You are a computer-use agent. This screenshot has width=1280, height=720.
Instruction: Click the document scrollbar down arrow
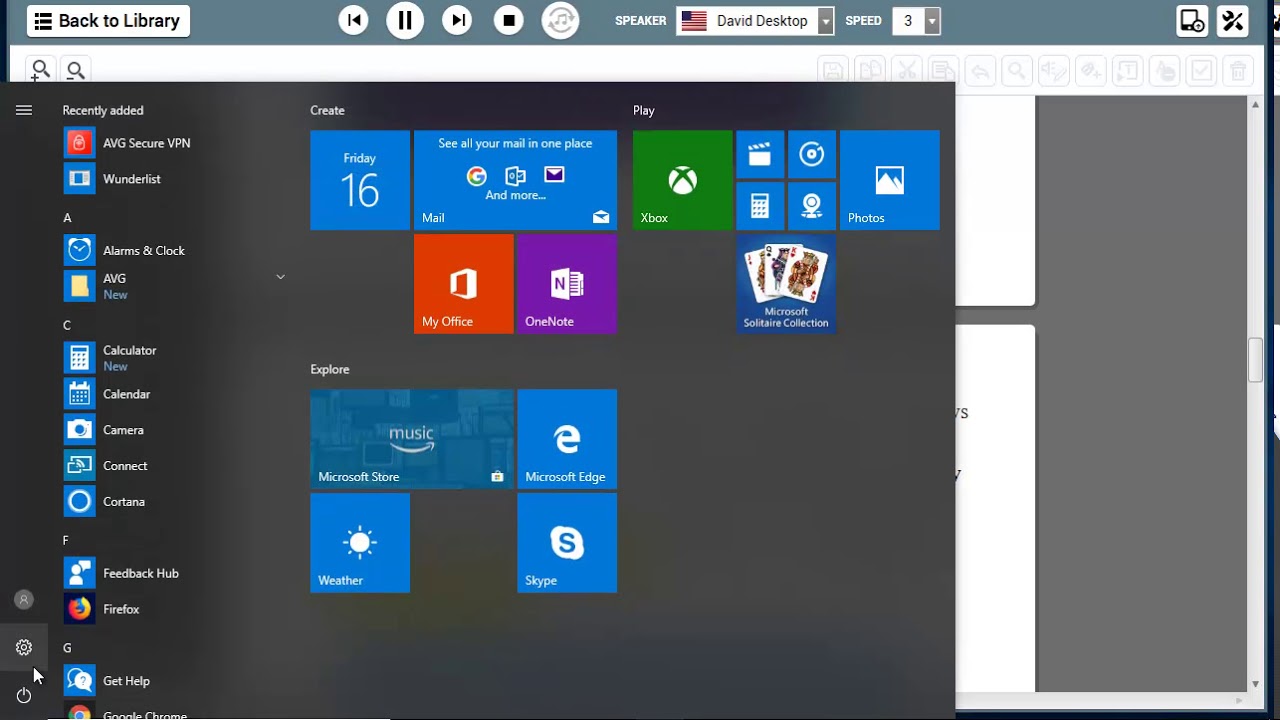(1256, 684)
